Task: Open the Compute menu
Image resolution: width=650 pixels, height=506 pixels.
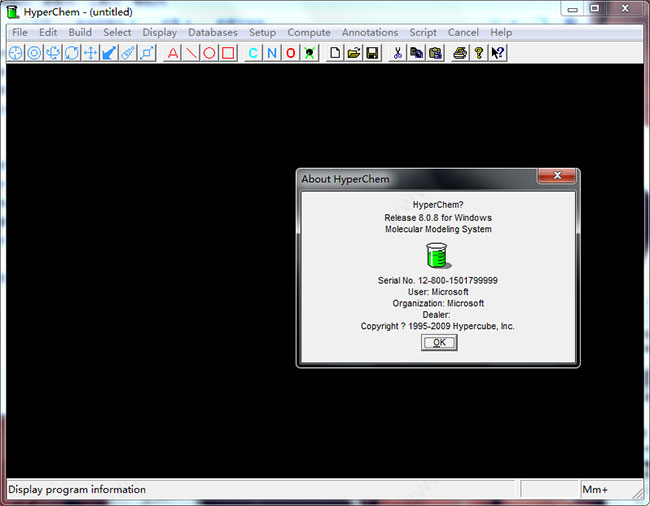Action: (x=309, y=32)
